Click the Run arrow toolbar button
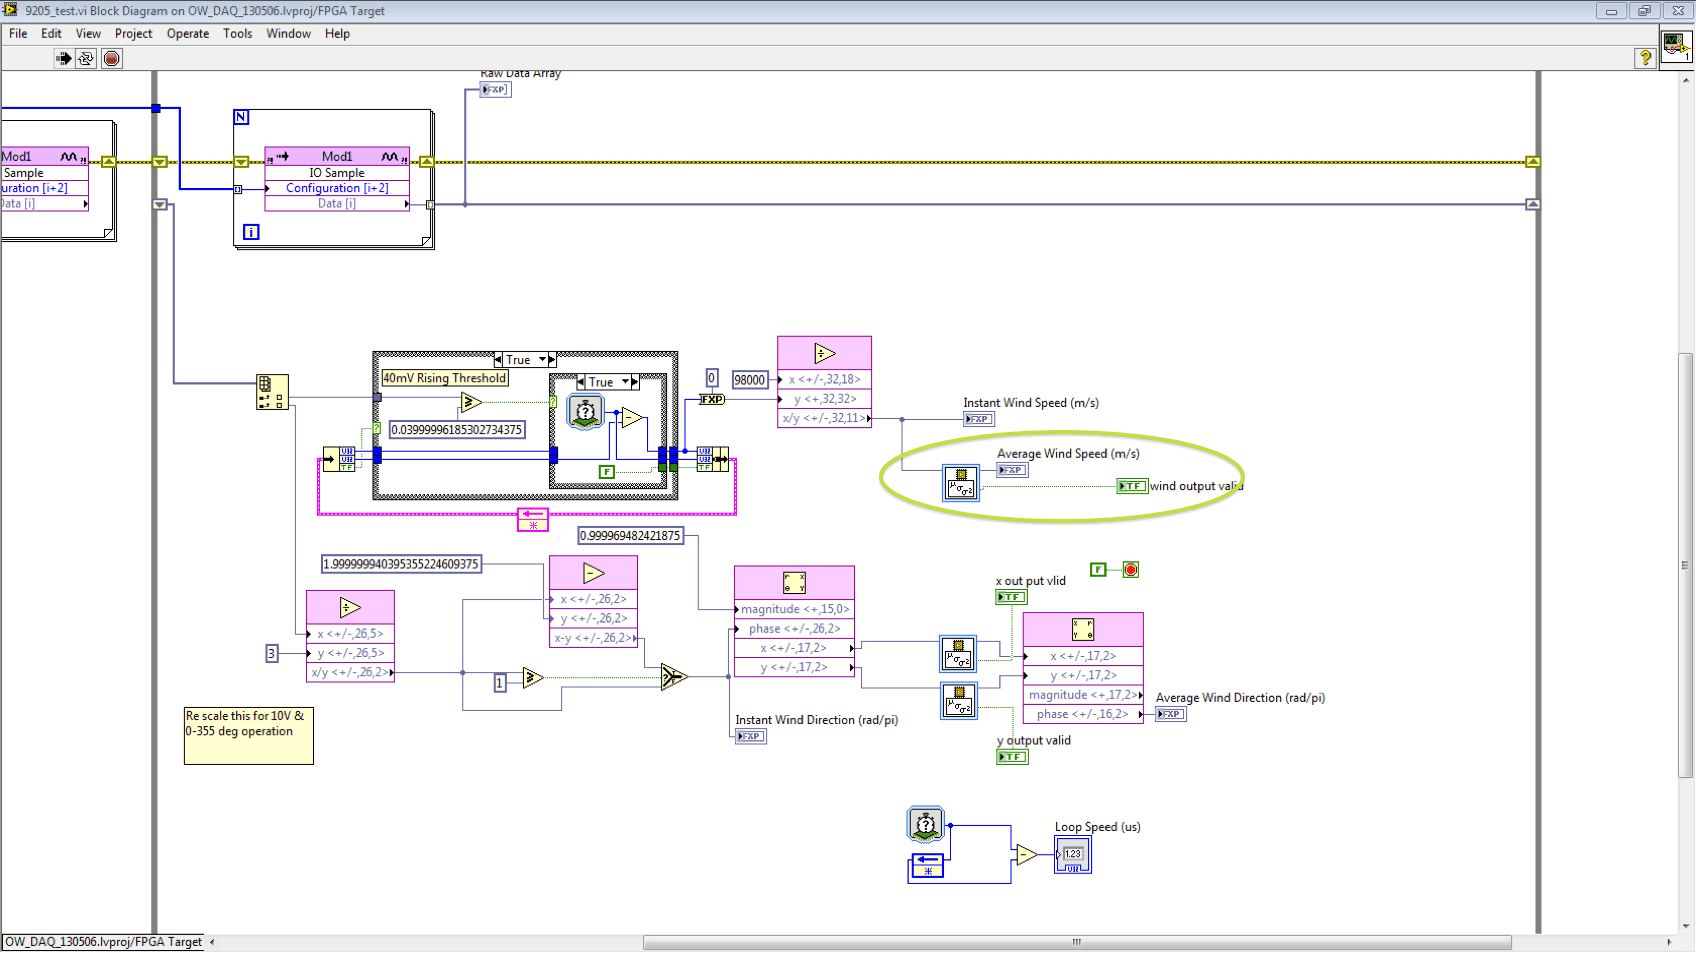1696x953 pixels. coord(63,58)
